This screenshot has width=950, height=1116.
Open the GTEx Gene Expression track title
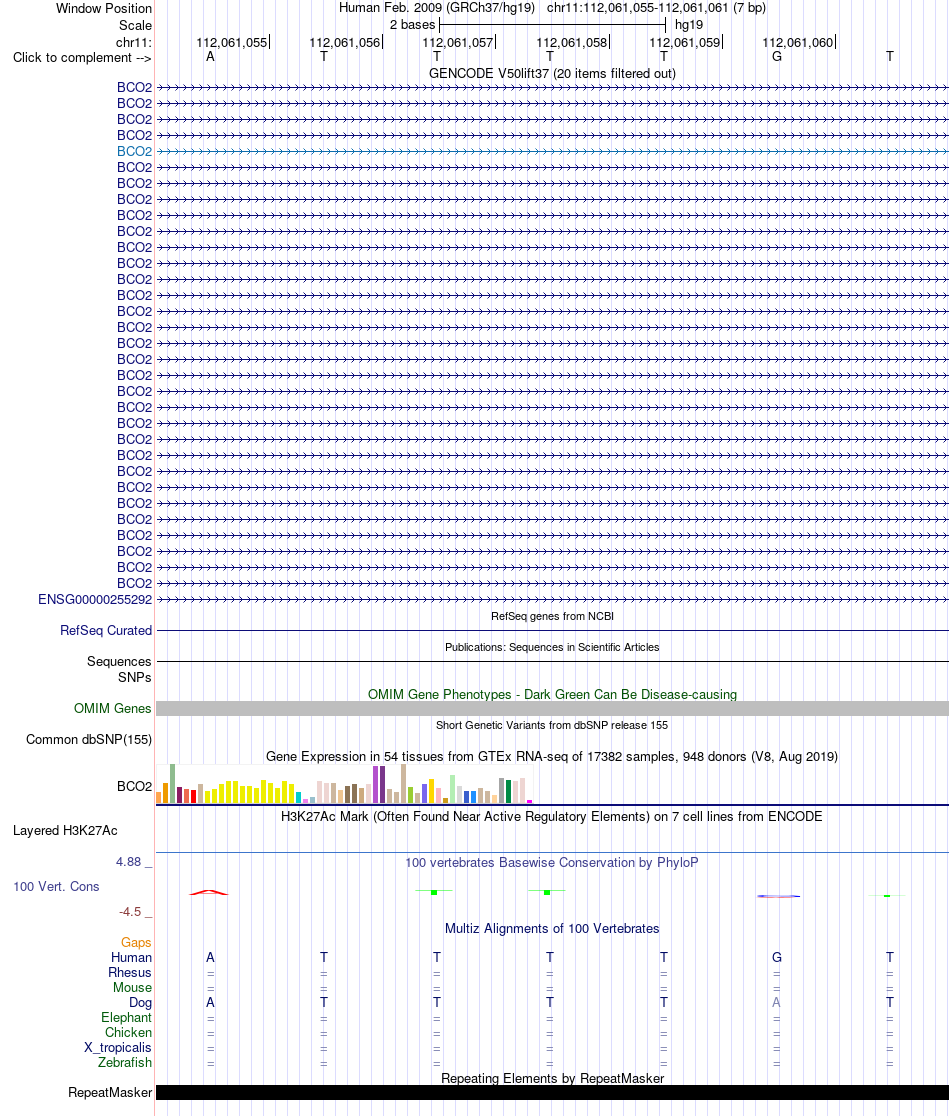pos(552,757)
